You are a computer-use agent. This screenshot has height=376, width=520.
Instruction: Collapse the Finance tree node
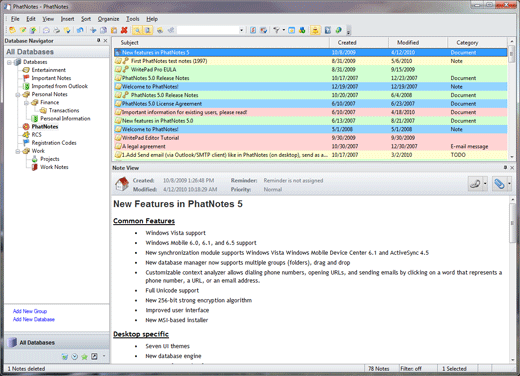[x=26, y=103]
